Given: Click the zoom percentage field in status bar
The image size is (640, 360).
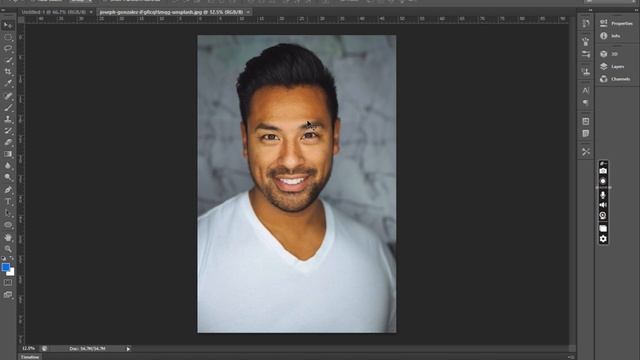Looking at the screenshot, I should [x=29, y=349].
